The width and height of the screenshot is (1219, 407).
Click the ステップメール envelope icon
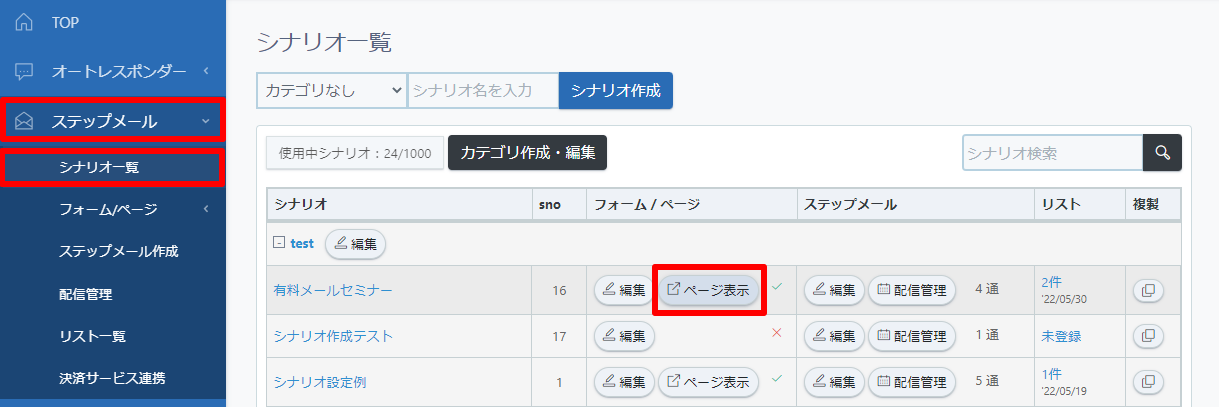pos(24,122)
